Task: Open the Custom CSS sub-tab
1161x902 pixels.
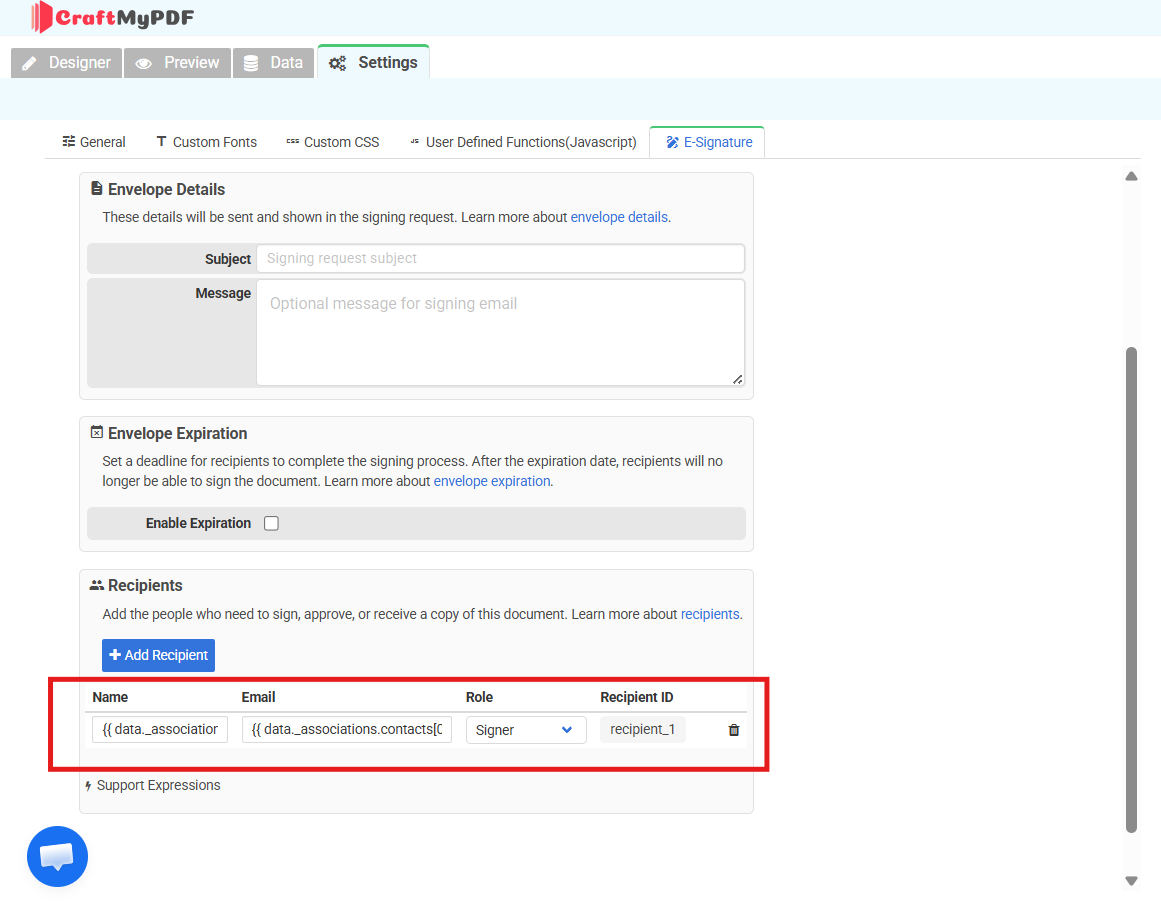Action: pos(333,142)
